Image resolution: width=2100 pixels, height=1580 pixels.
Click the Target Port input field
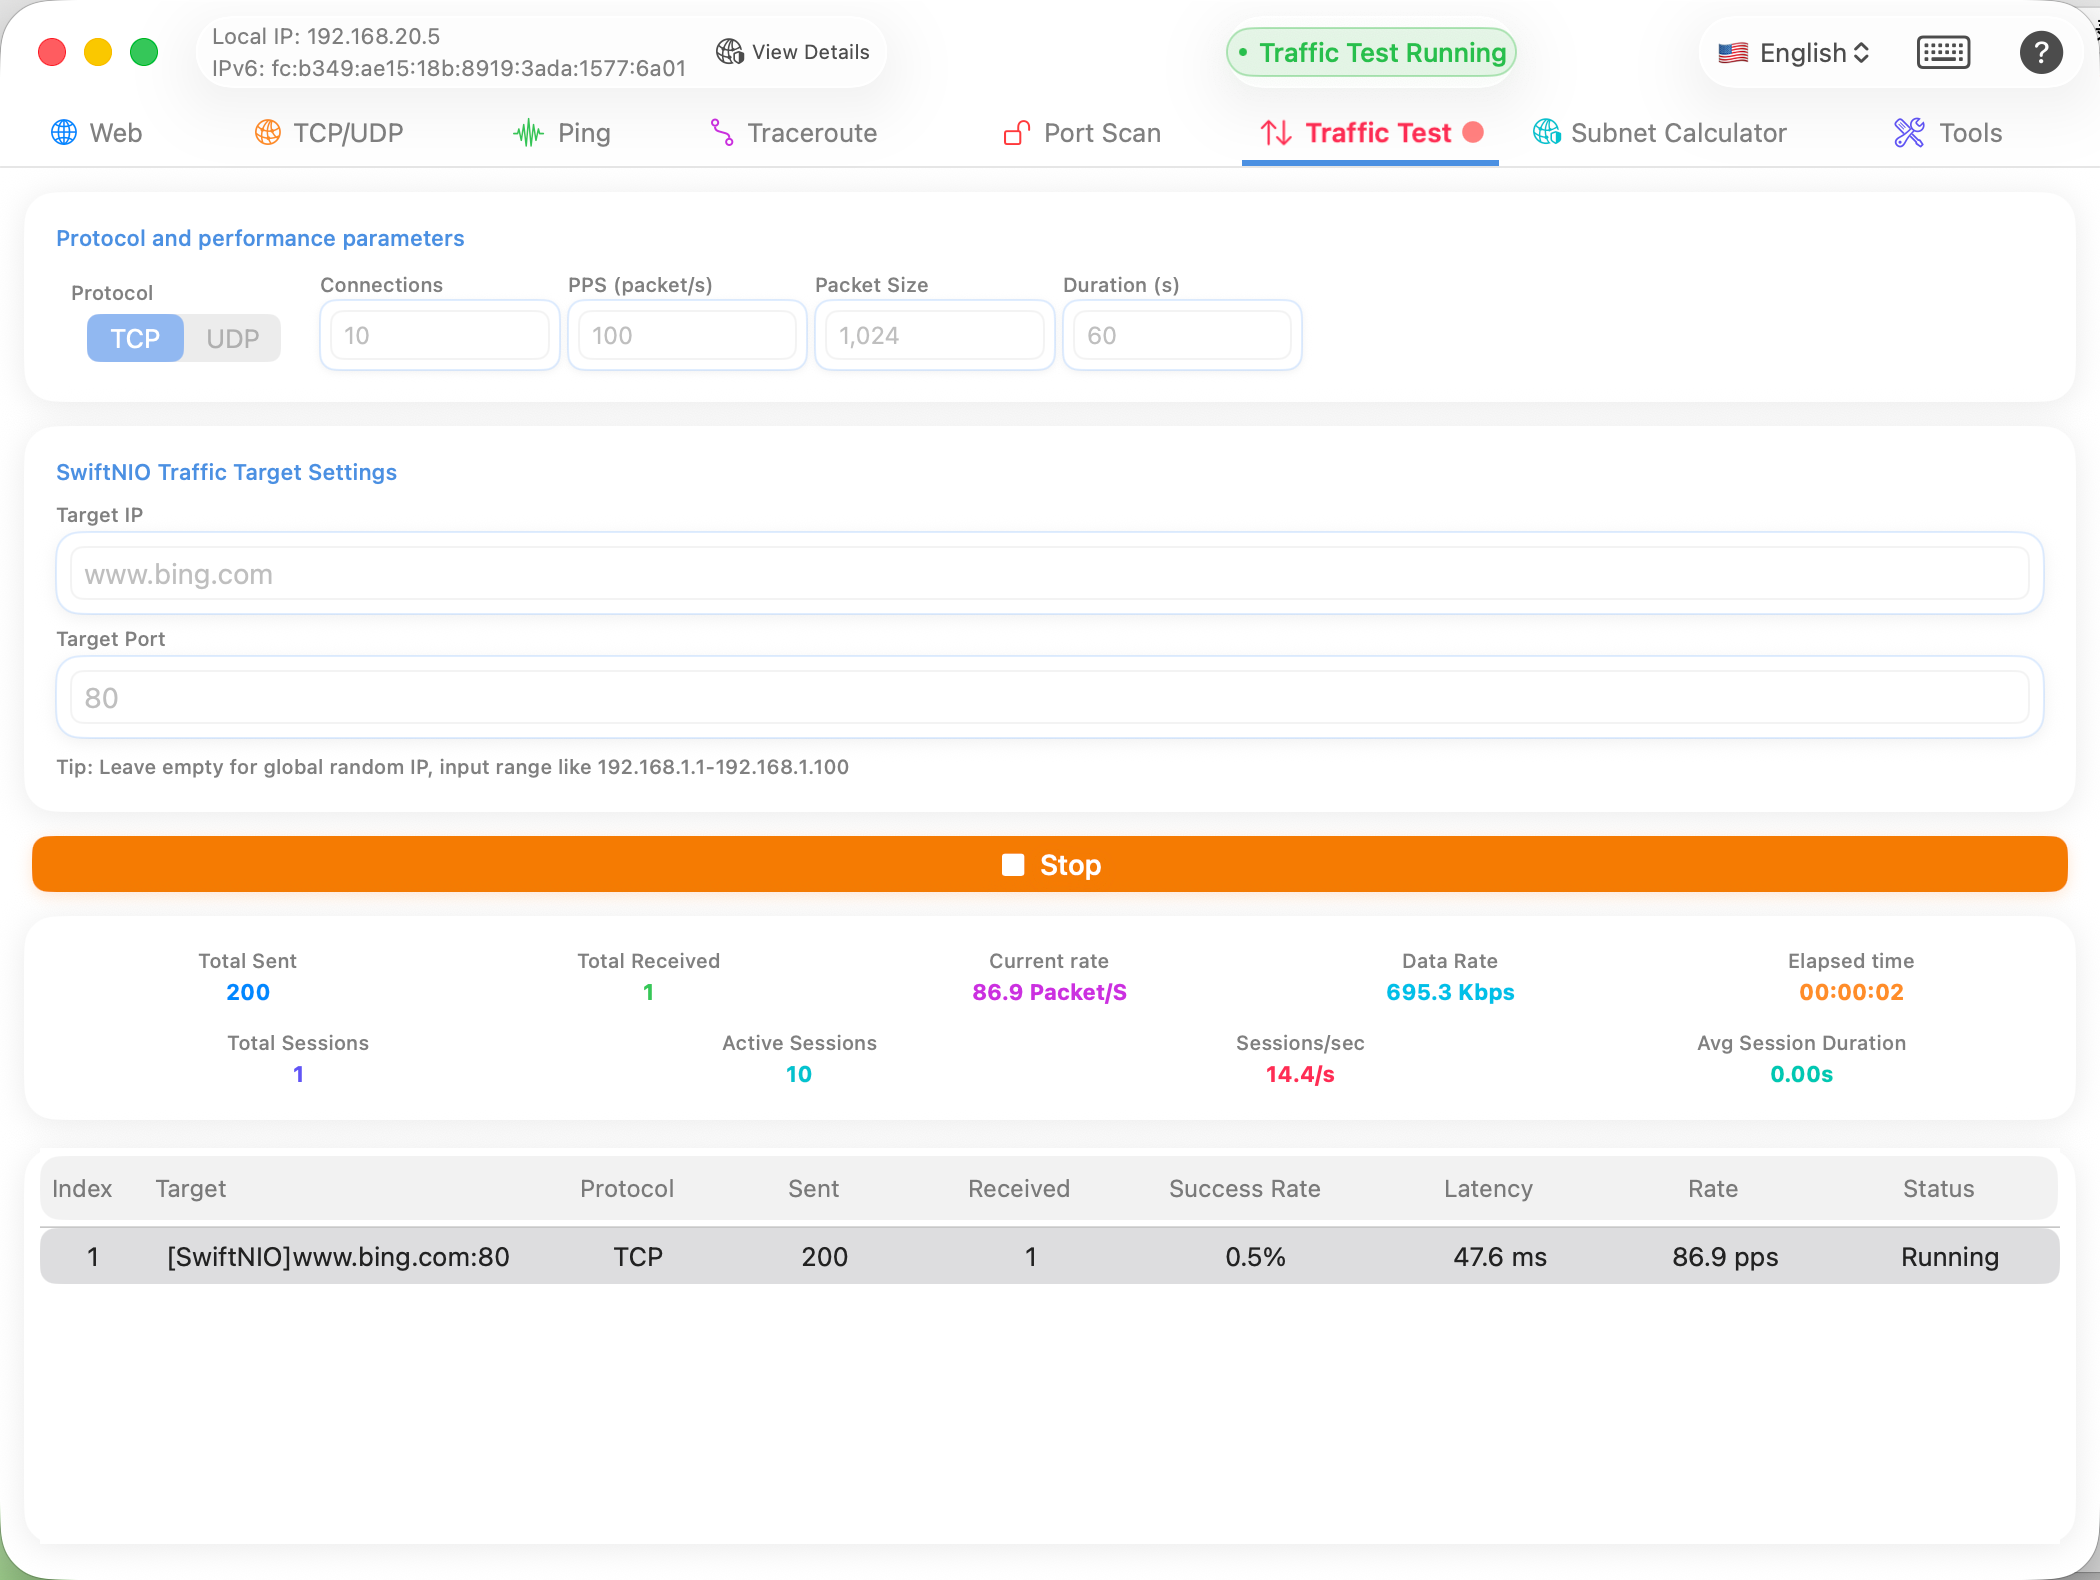[x=1050, y=697]
